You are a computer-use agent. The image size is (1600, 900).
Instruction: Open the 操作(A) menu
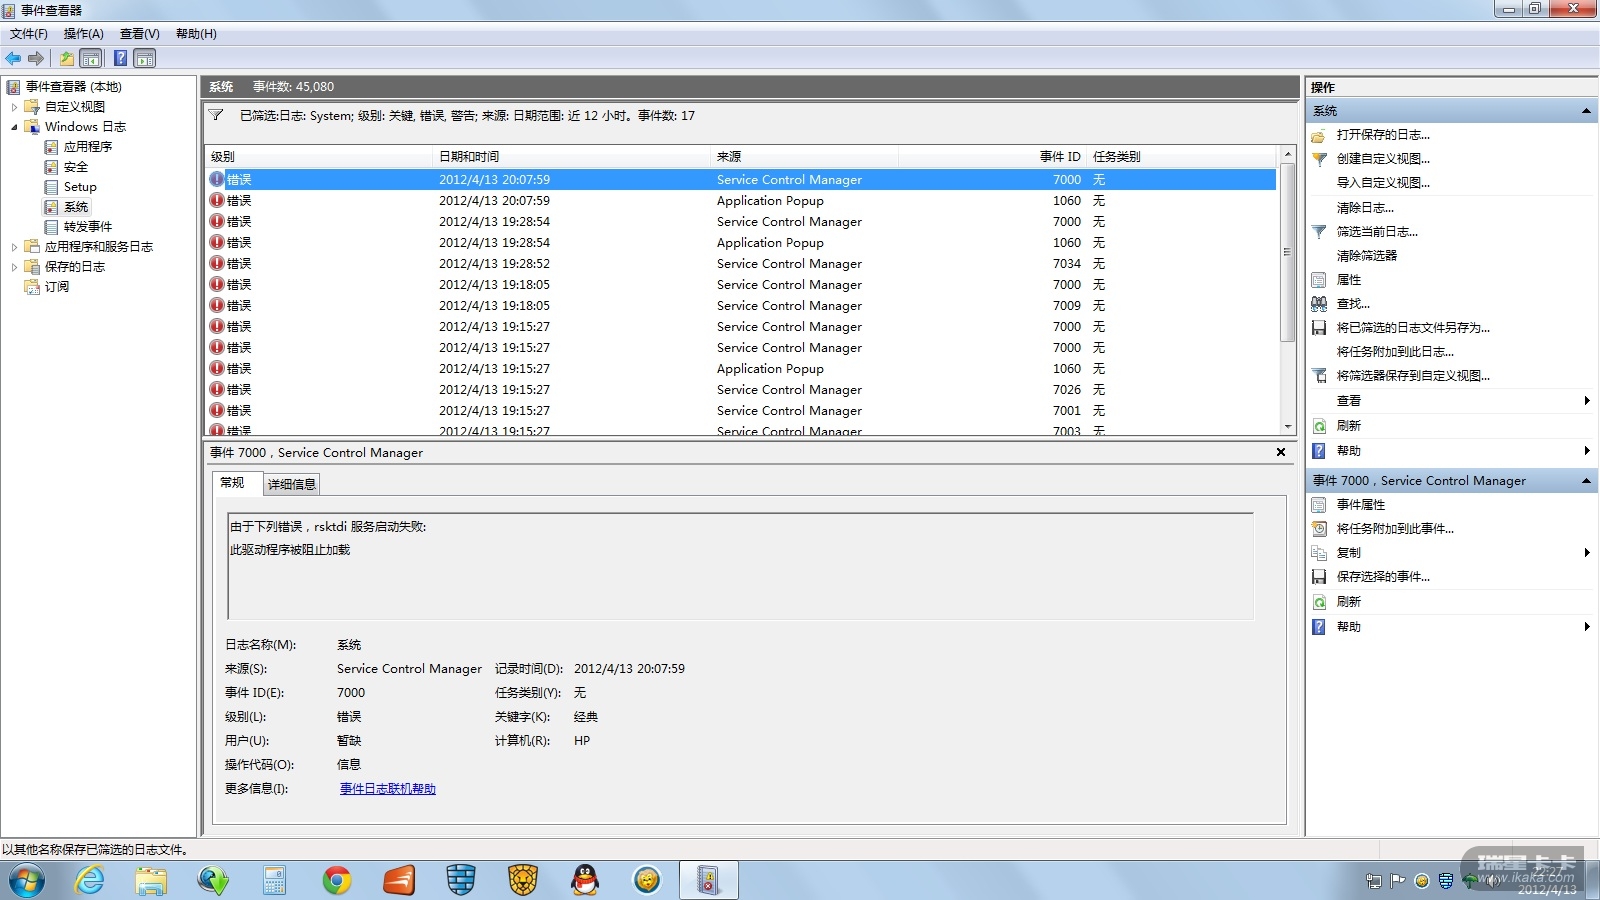(x=84, y=34)
